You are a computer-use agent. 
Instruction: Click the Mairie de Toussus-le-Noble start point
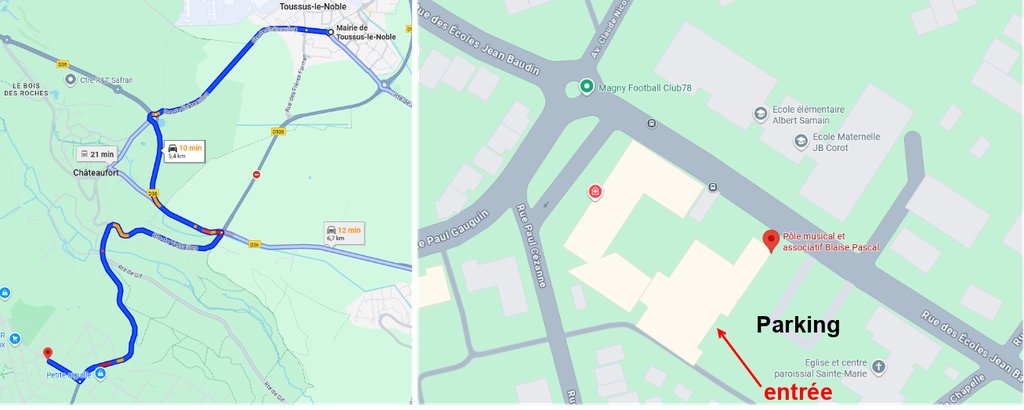(330, 31)
